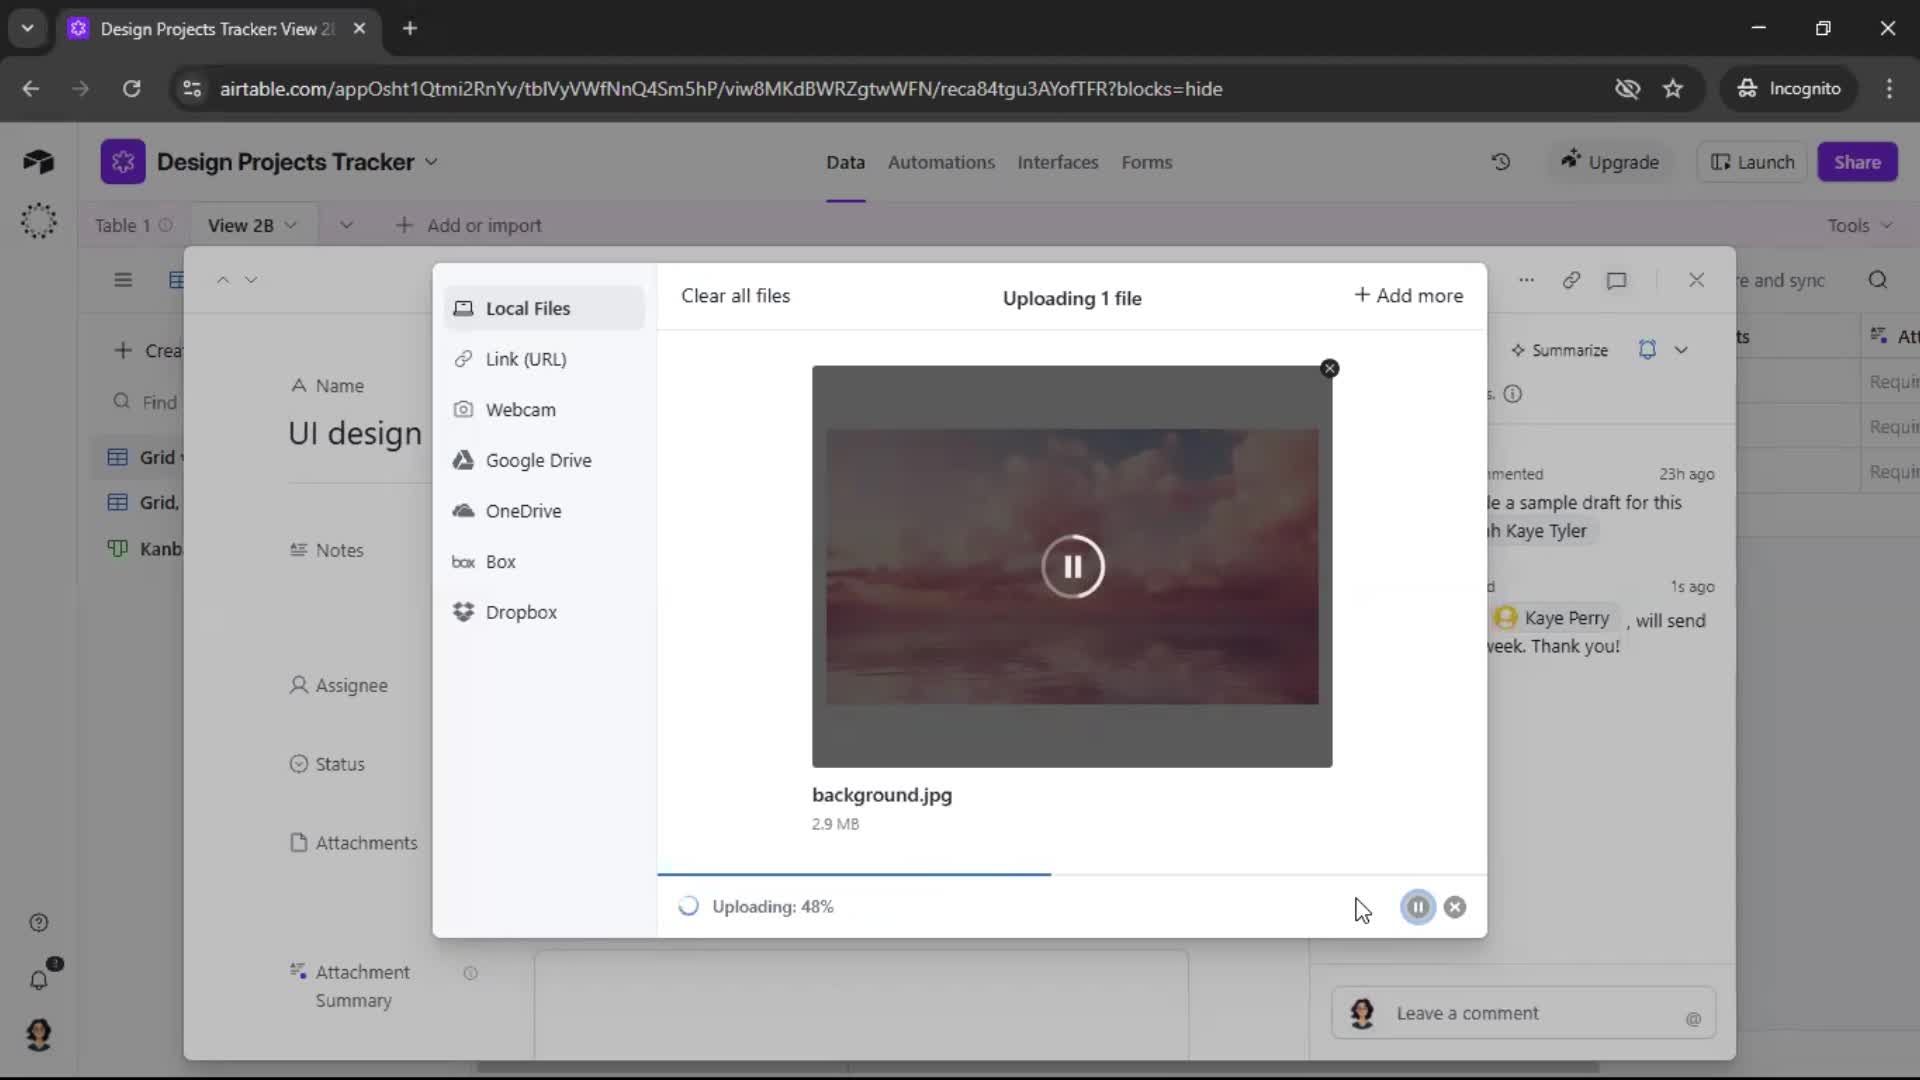Click Add or import
The image size is (1920, 1080).
pos(469,226)
